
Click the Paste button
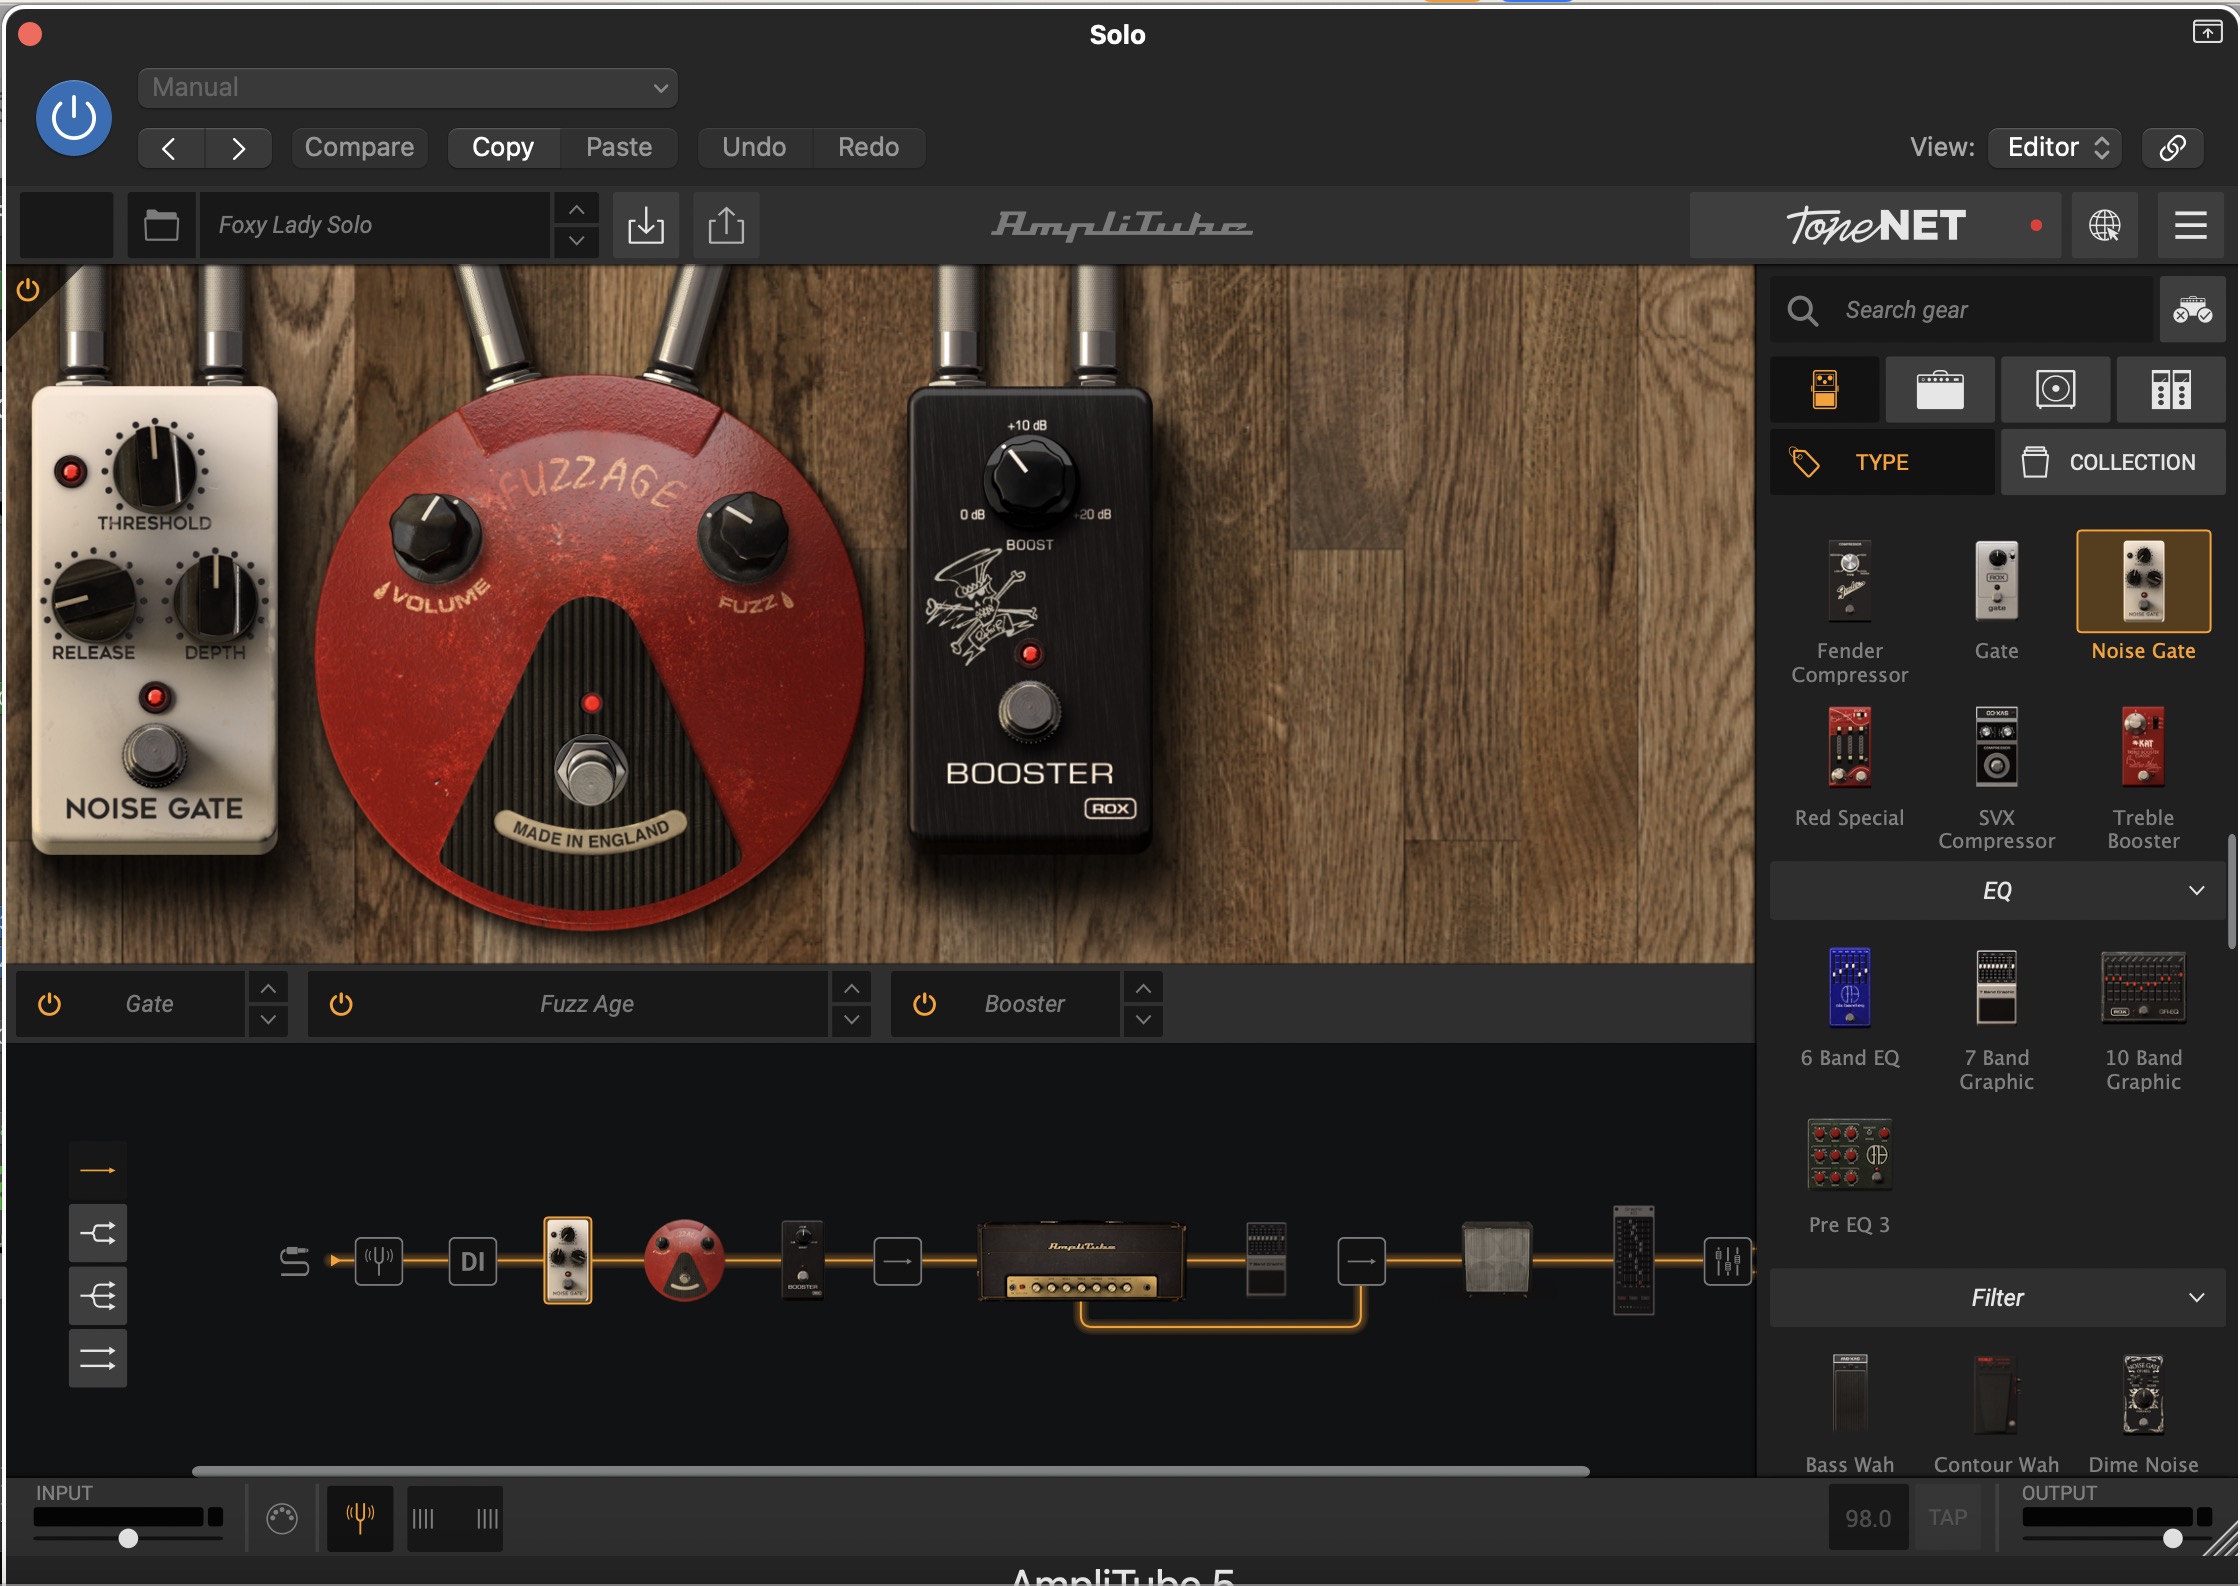coord(619,148)
